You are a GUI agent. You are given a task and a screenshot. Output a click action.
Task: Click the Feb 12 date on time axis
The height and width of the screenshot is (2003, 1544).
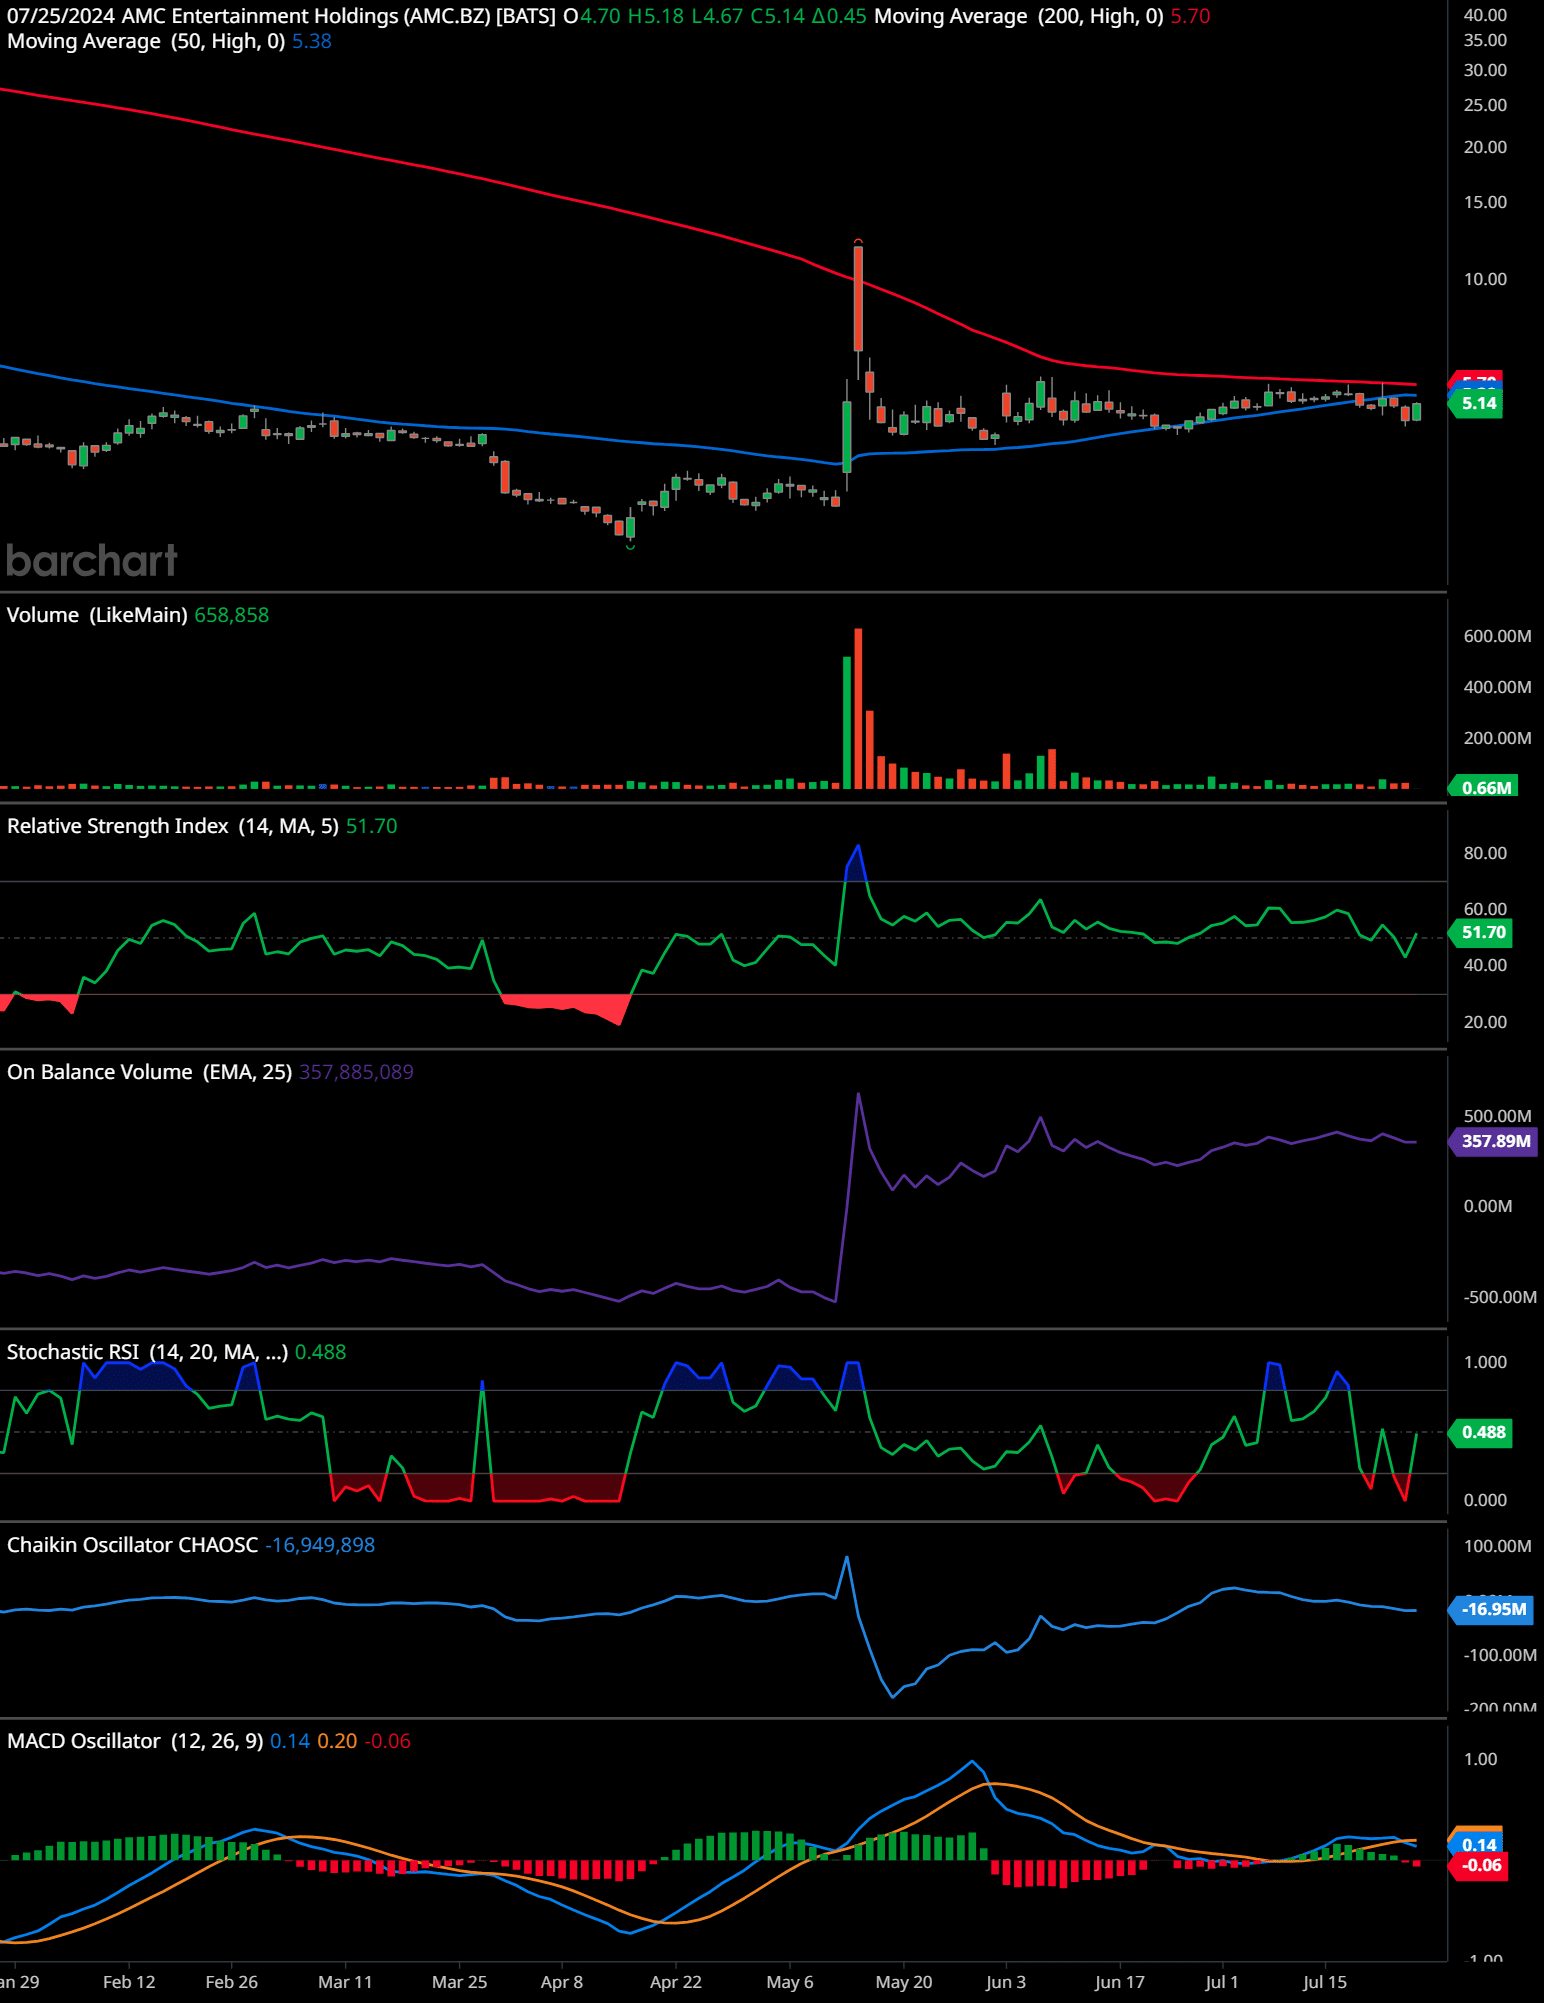pos(129,1982)
